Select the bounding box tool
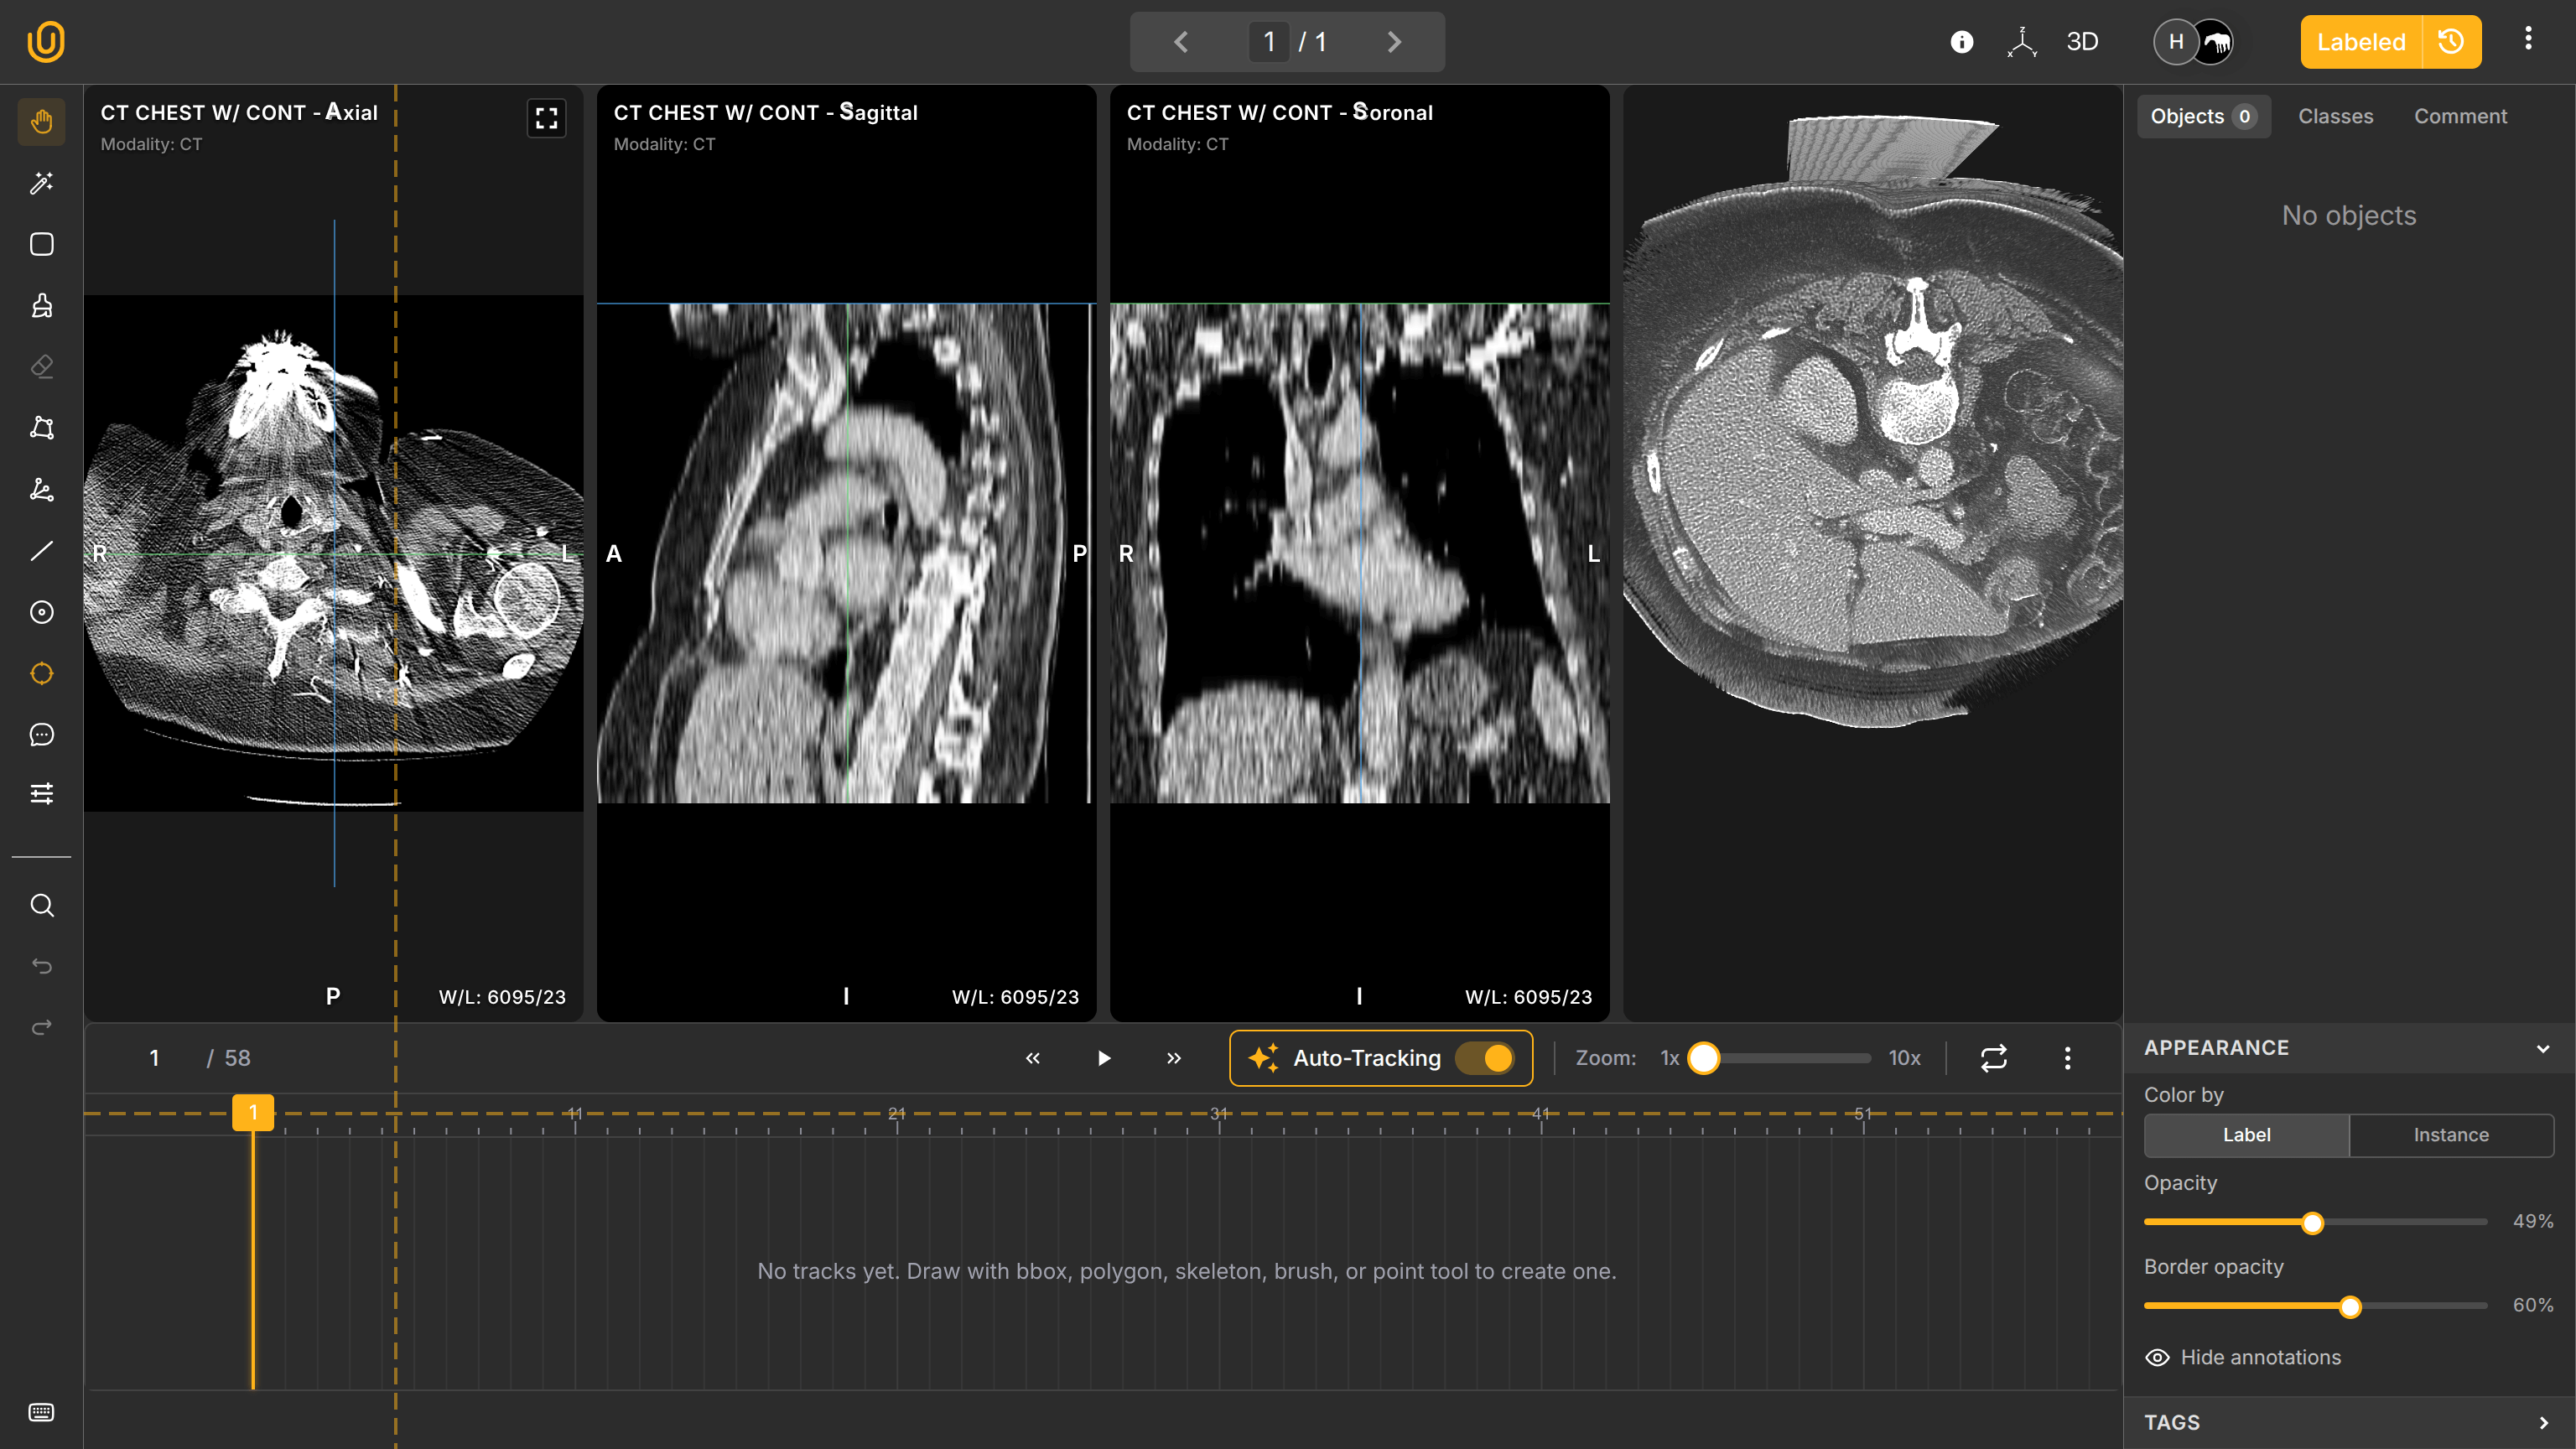The width and height of the screenshot is (2576, 1449). click(41, 244)
